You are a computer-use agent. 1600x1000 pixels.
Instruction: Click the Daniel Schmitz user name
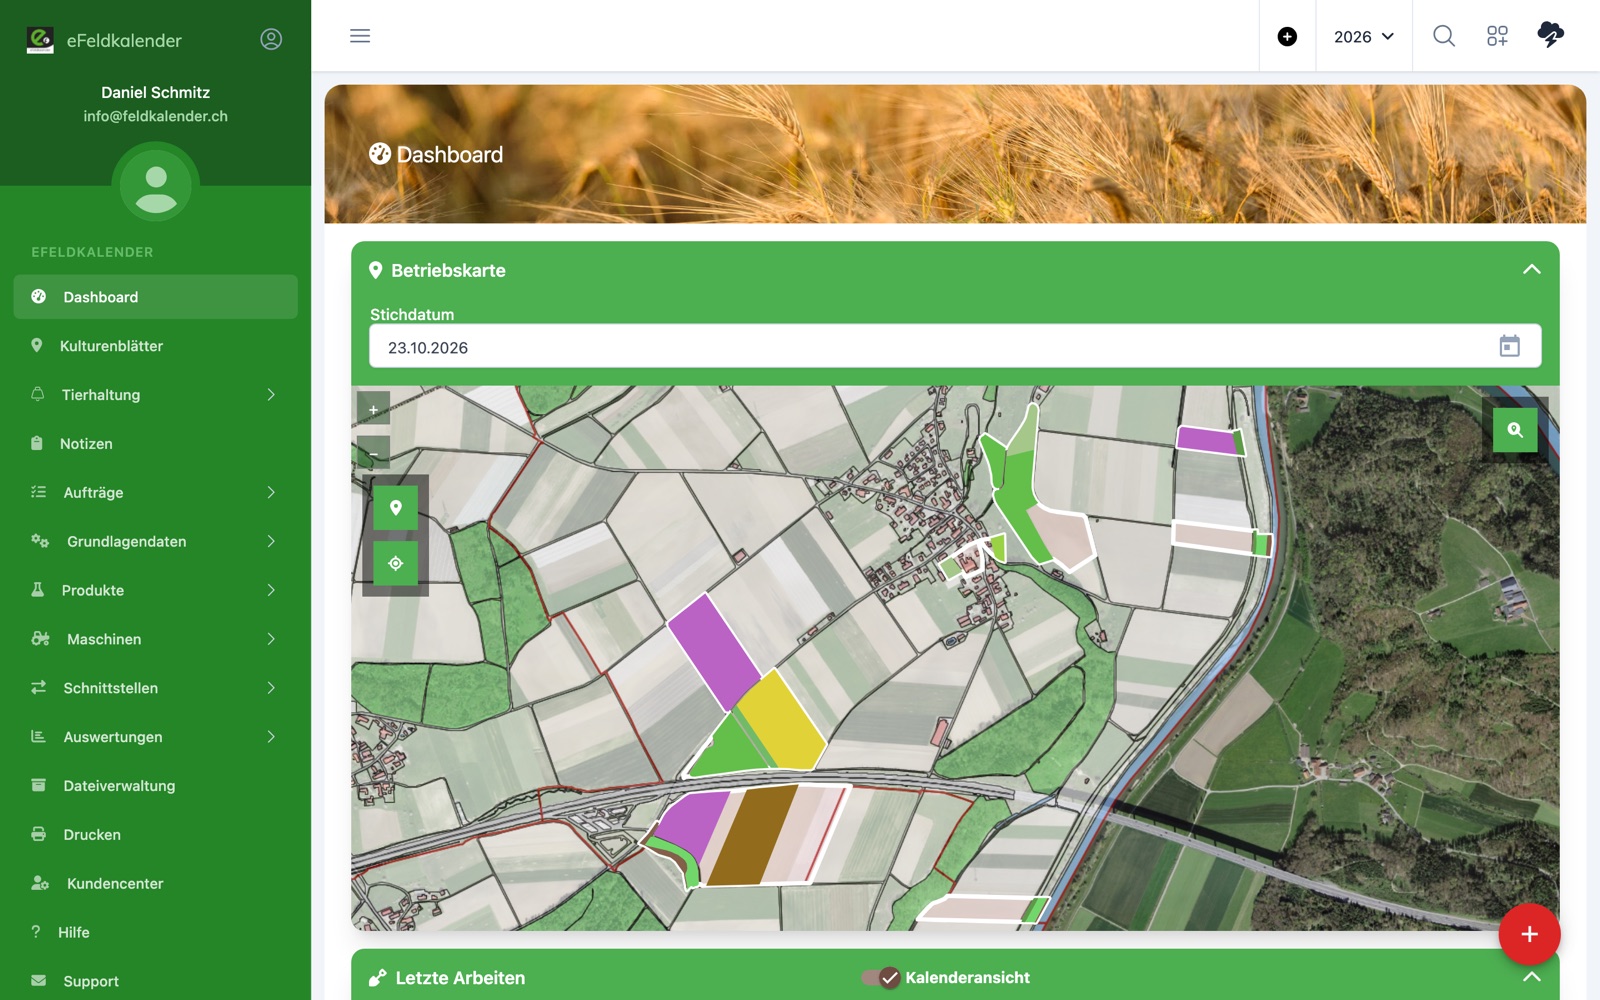156,92
